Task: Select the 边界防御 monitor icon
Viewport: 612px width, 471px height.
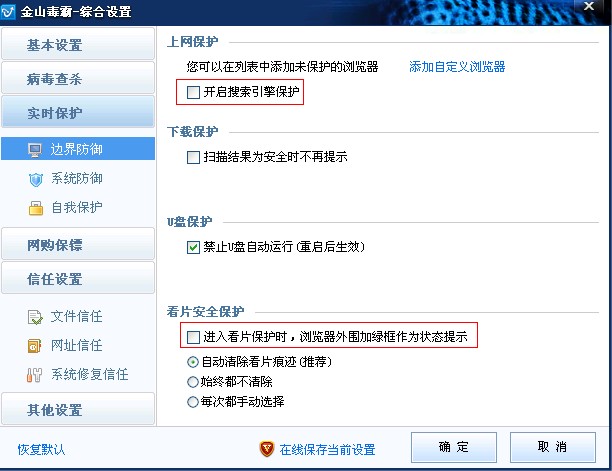Action: pos(35,150)
